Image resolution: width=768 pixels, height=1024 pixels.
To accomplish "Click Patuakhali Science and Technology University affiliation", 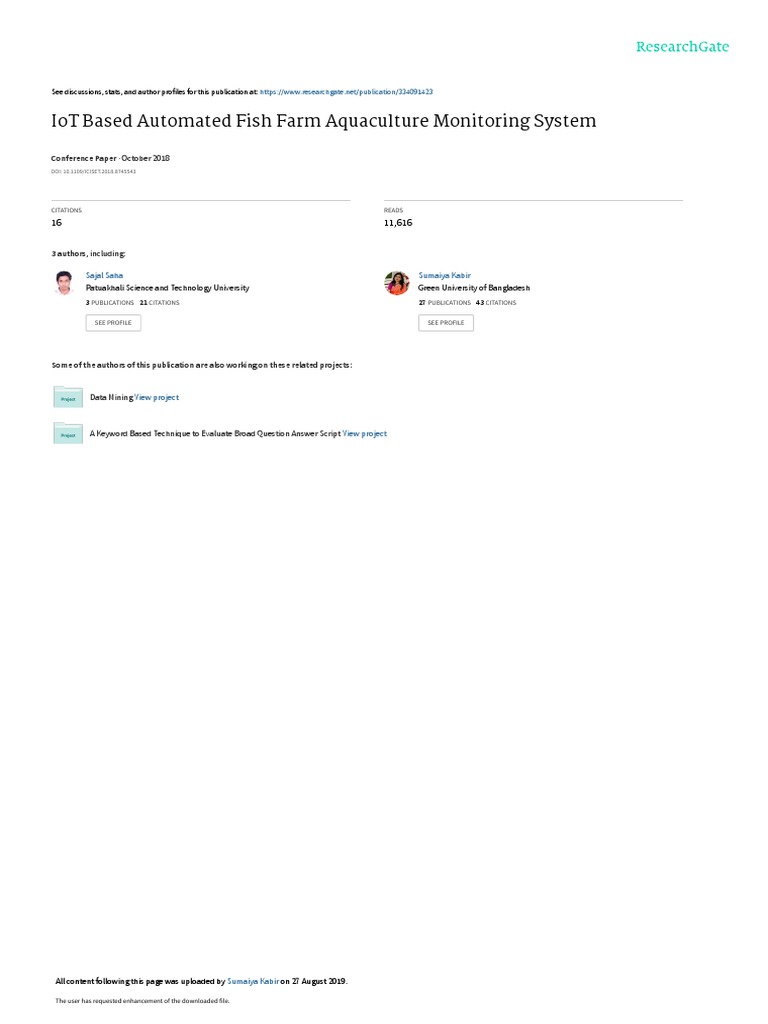I will [168, 288].
